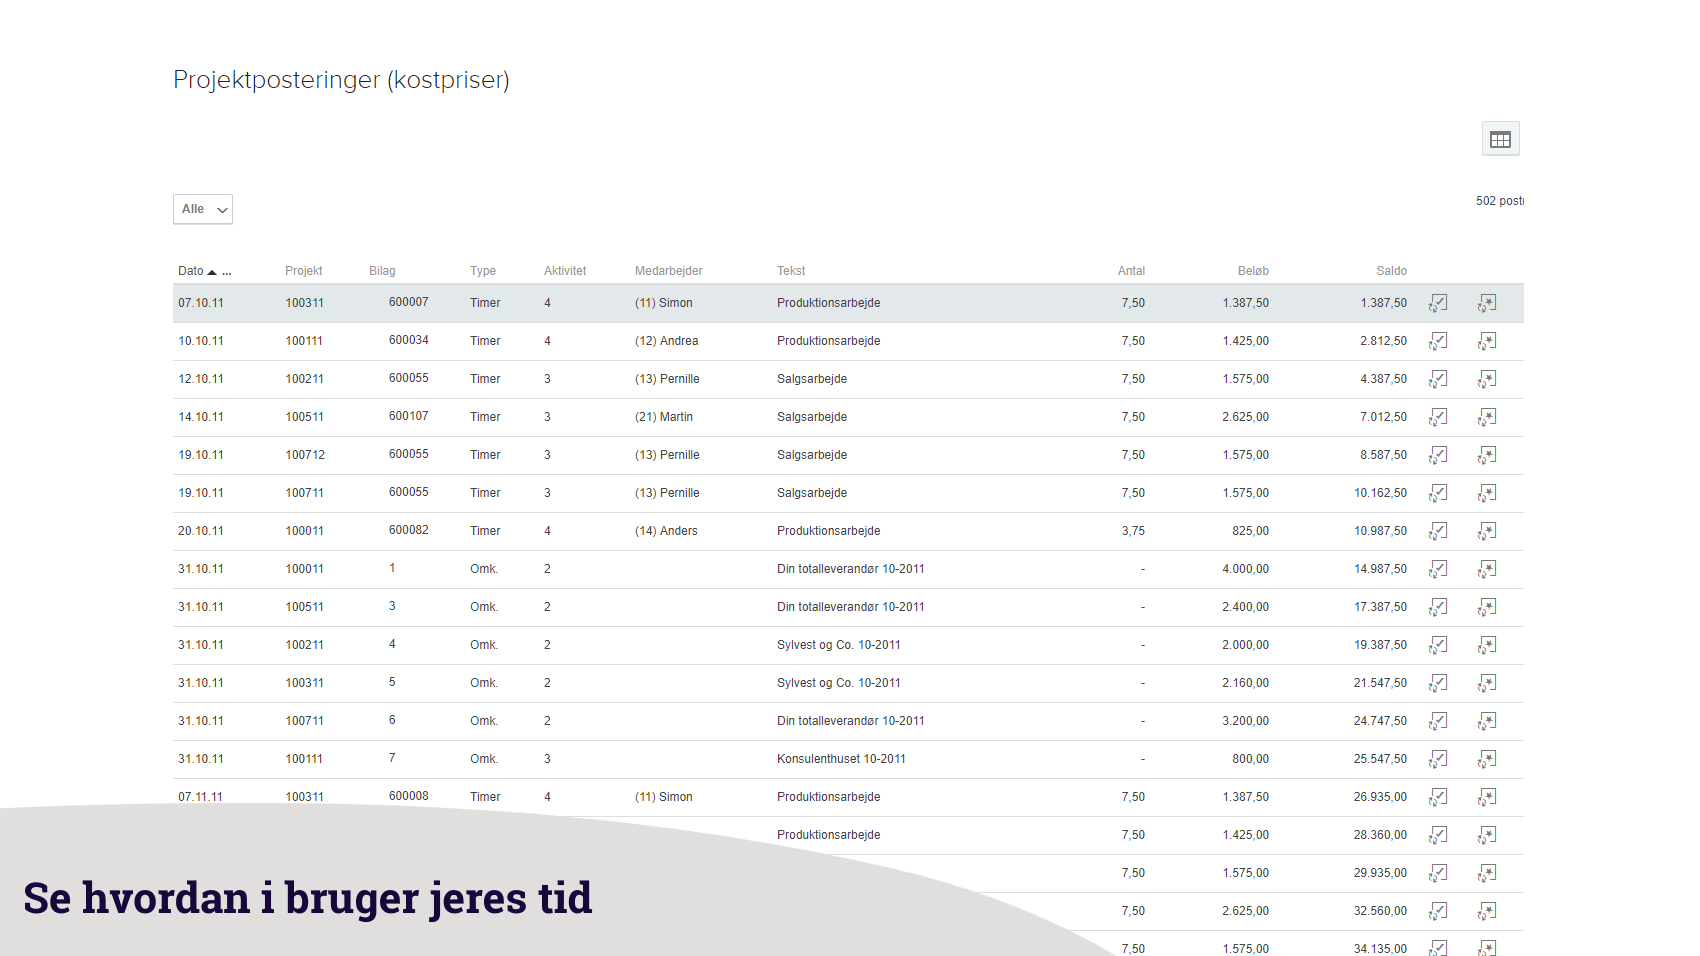Open the table column layout button
This screenshot has width=1700, height=956.
1500,139
